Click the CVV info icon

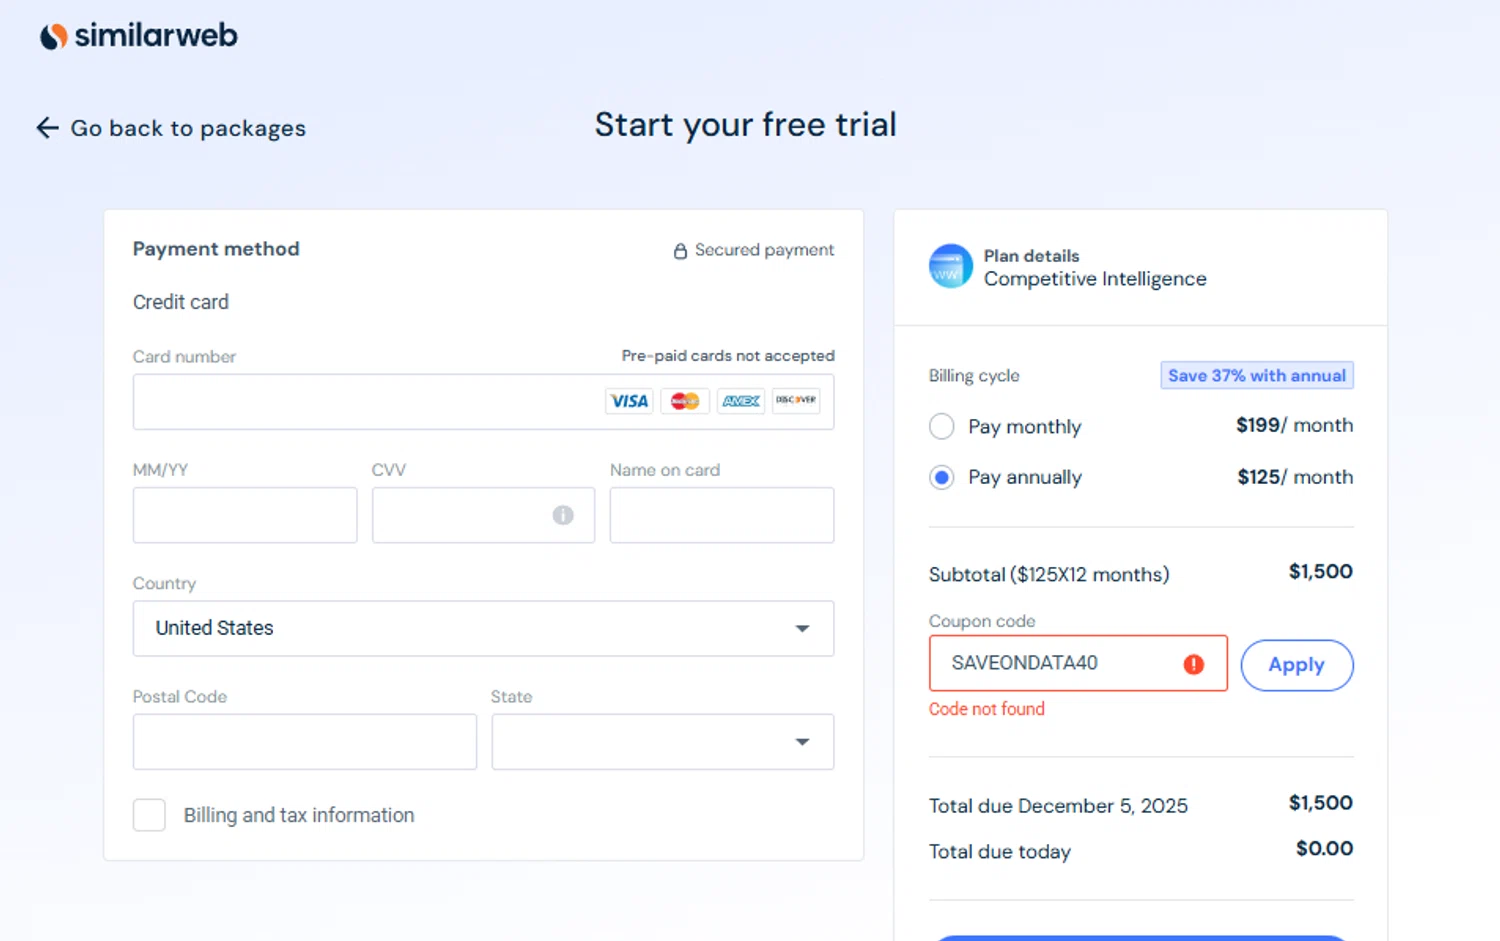pyautogui.click(x=563, y=515)
